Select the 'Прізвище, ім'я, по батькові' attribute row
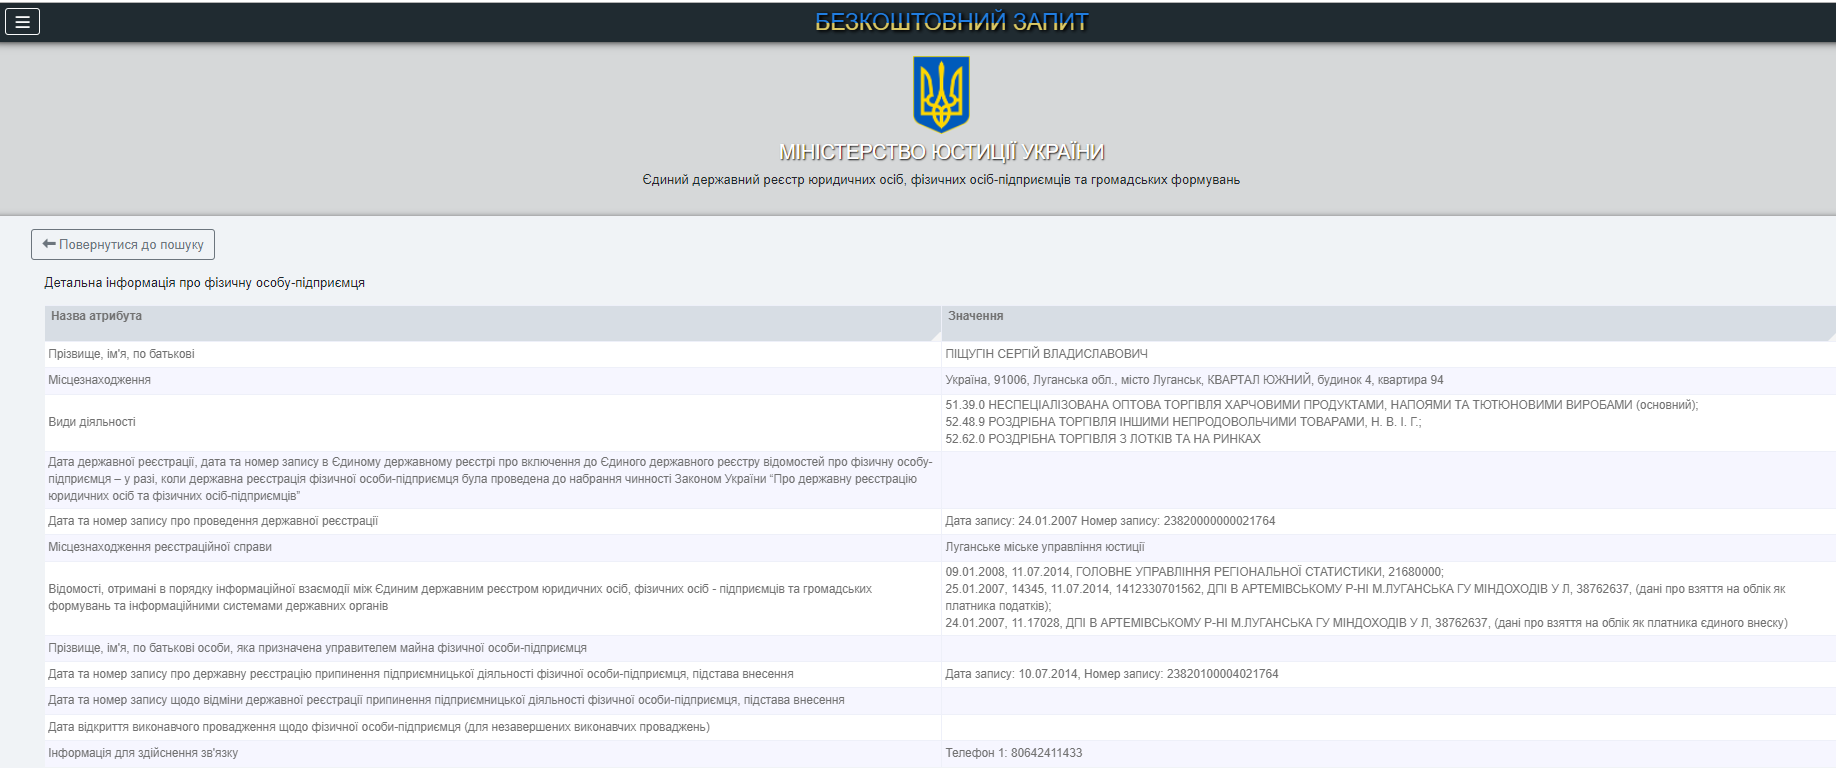 pyautogui.click(x=121, y=354)
